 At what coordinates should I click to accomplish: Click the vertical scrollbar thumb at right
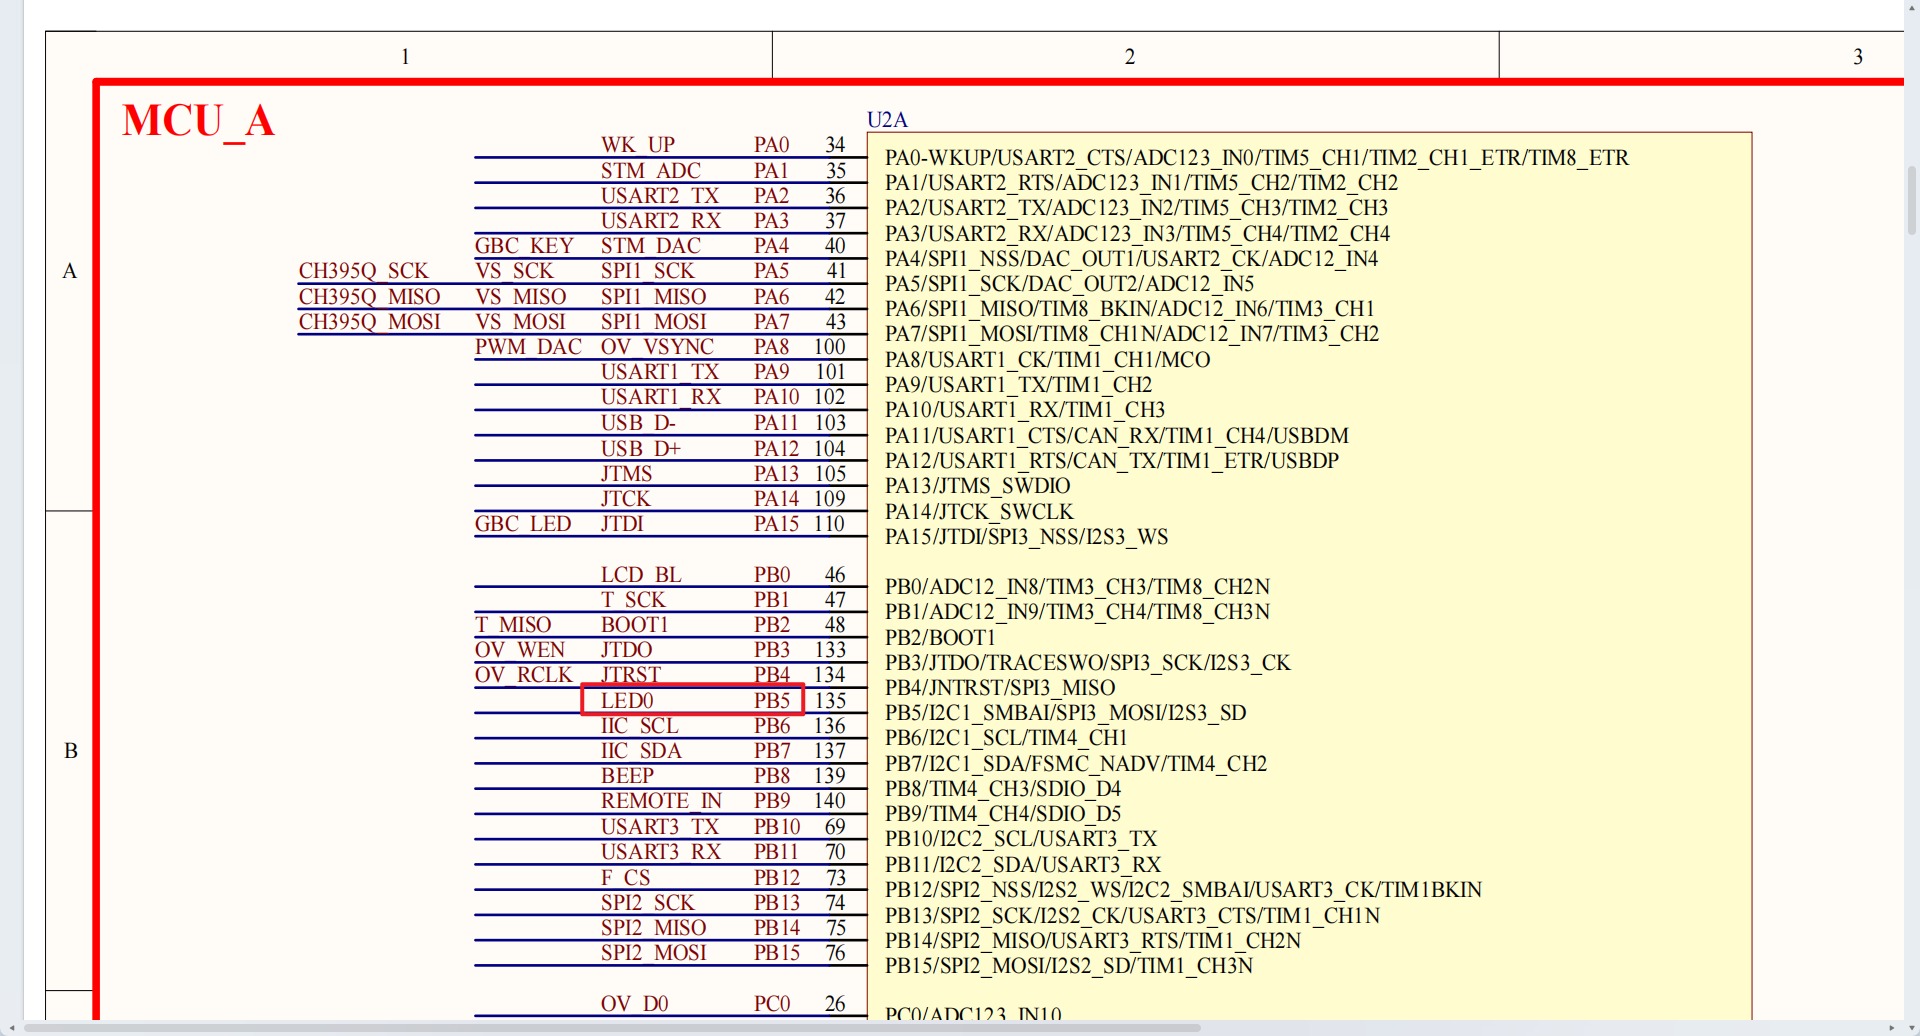click(1911, 200)
